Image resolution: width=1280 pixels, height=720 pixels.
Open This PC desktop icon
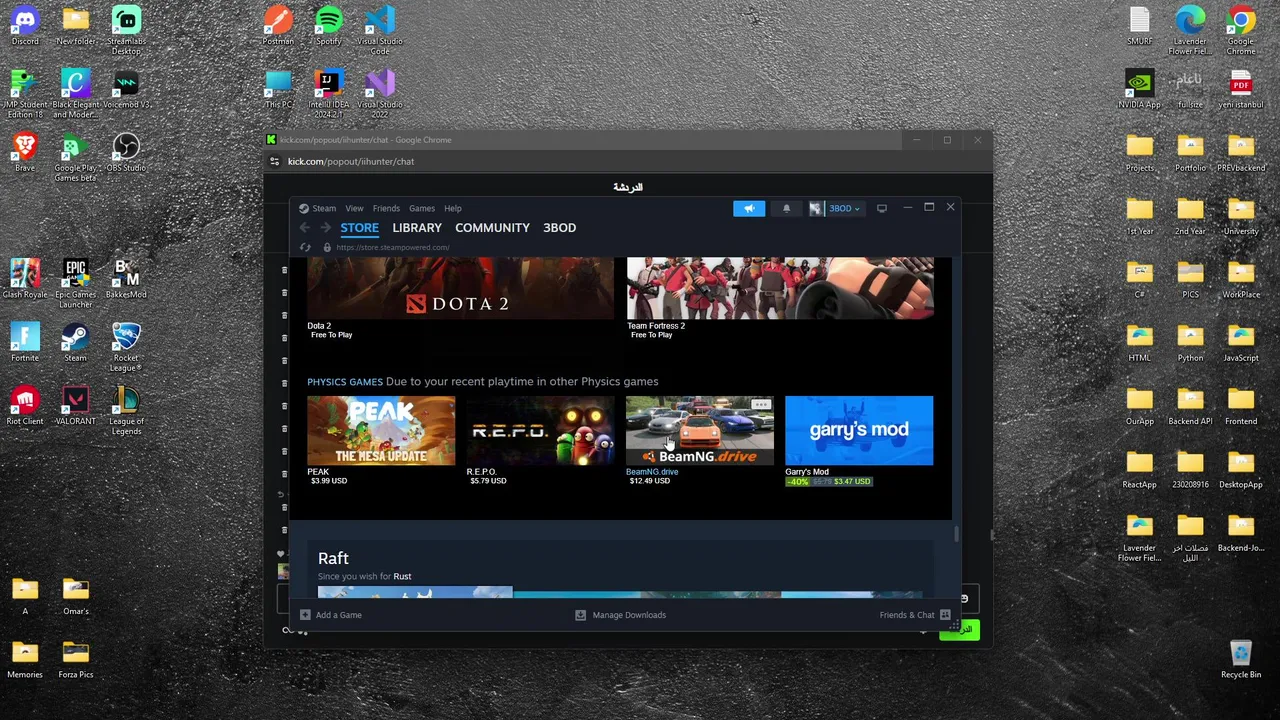coord(278,89)
